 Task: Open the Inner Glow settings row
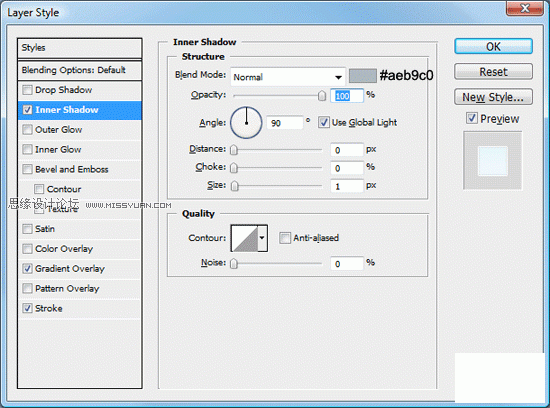80,149
